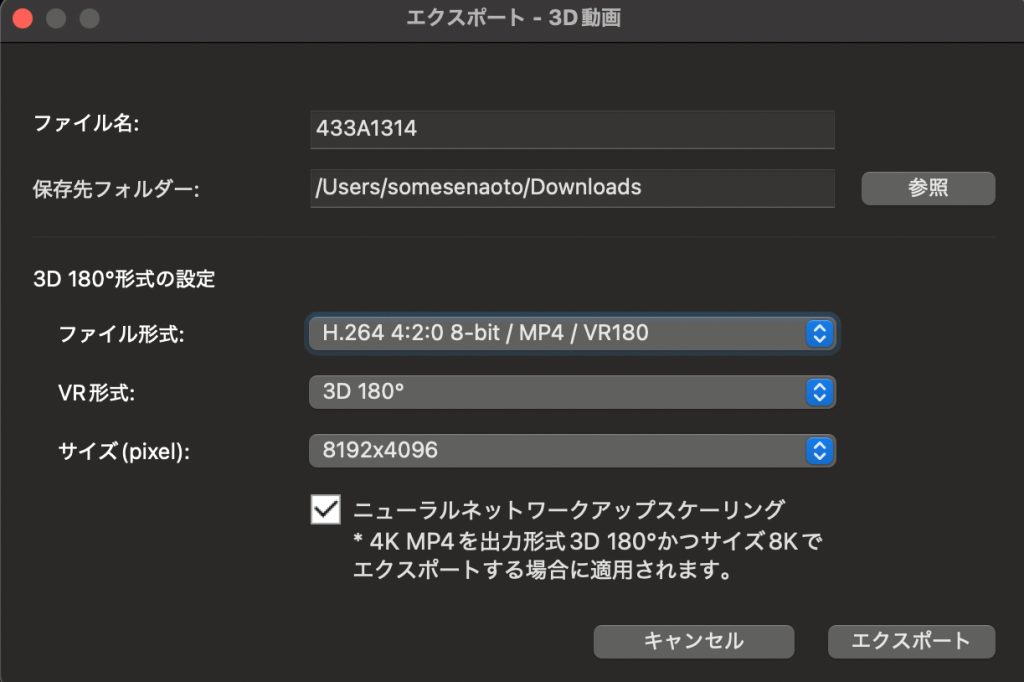Click into the 433A1314 file name field
This screenshot has height=682, width=1024.
pyautogui.click(x=571, y=129)
